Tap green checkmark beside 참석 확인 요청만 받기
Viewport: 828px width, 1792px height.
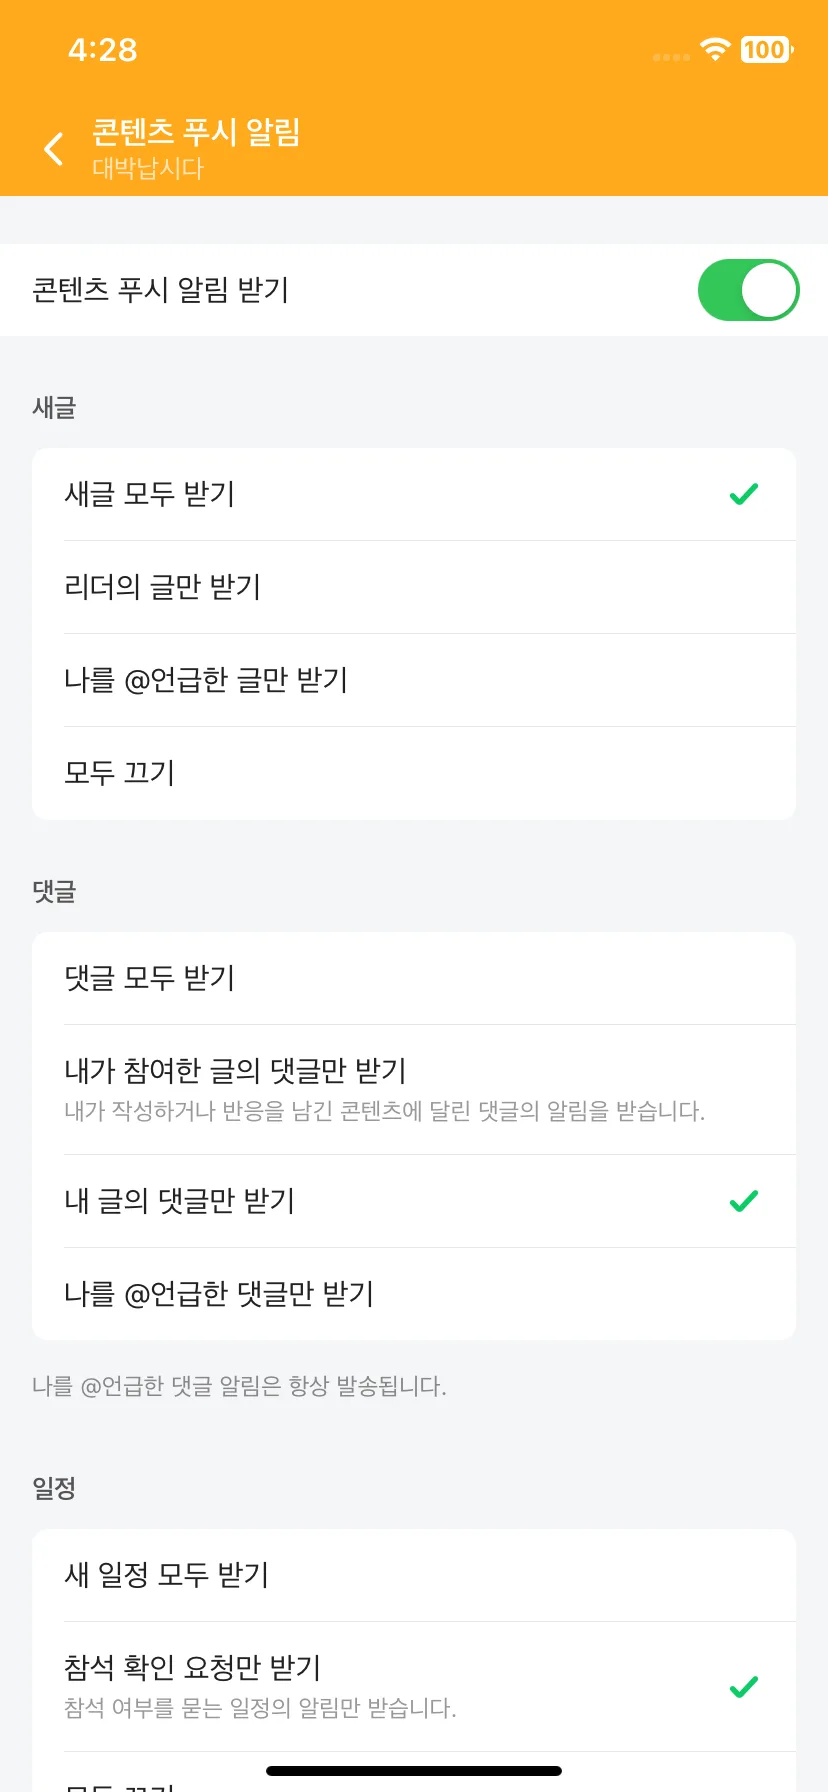[x=744, y=1687]
